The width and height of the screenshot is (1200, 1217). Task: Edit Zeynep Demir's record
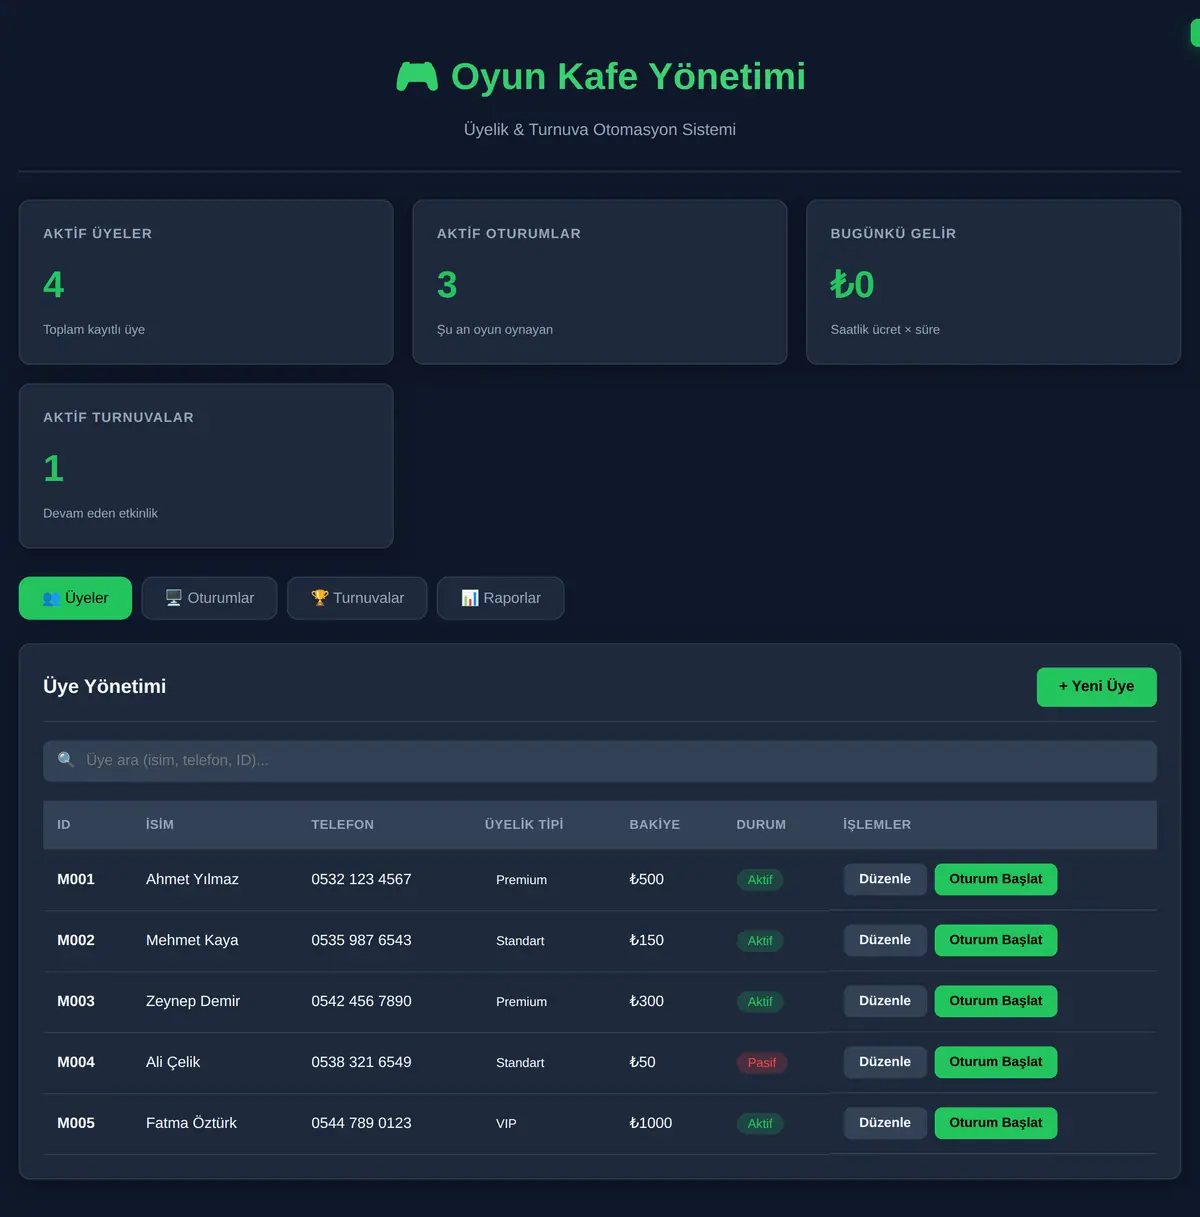click(x=885, y=1001)
